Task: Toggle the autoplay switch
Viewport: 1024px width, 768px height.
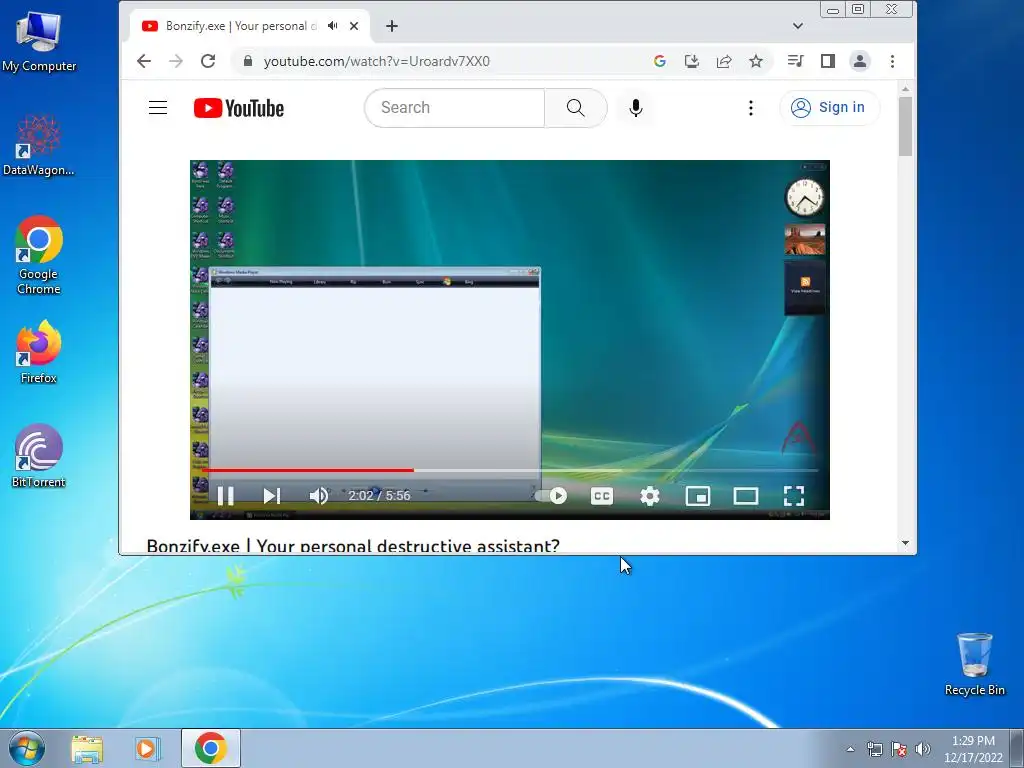Action: pos(552,496)
